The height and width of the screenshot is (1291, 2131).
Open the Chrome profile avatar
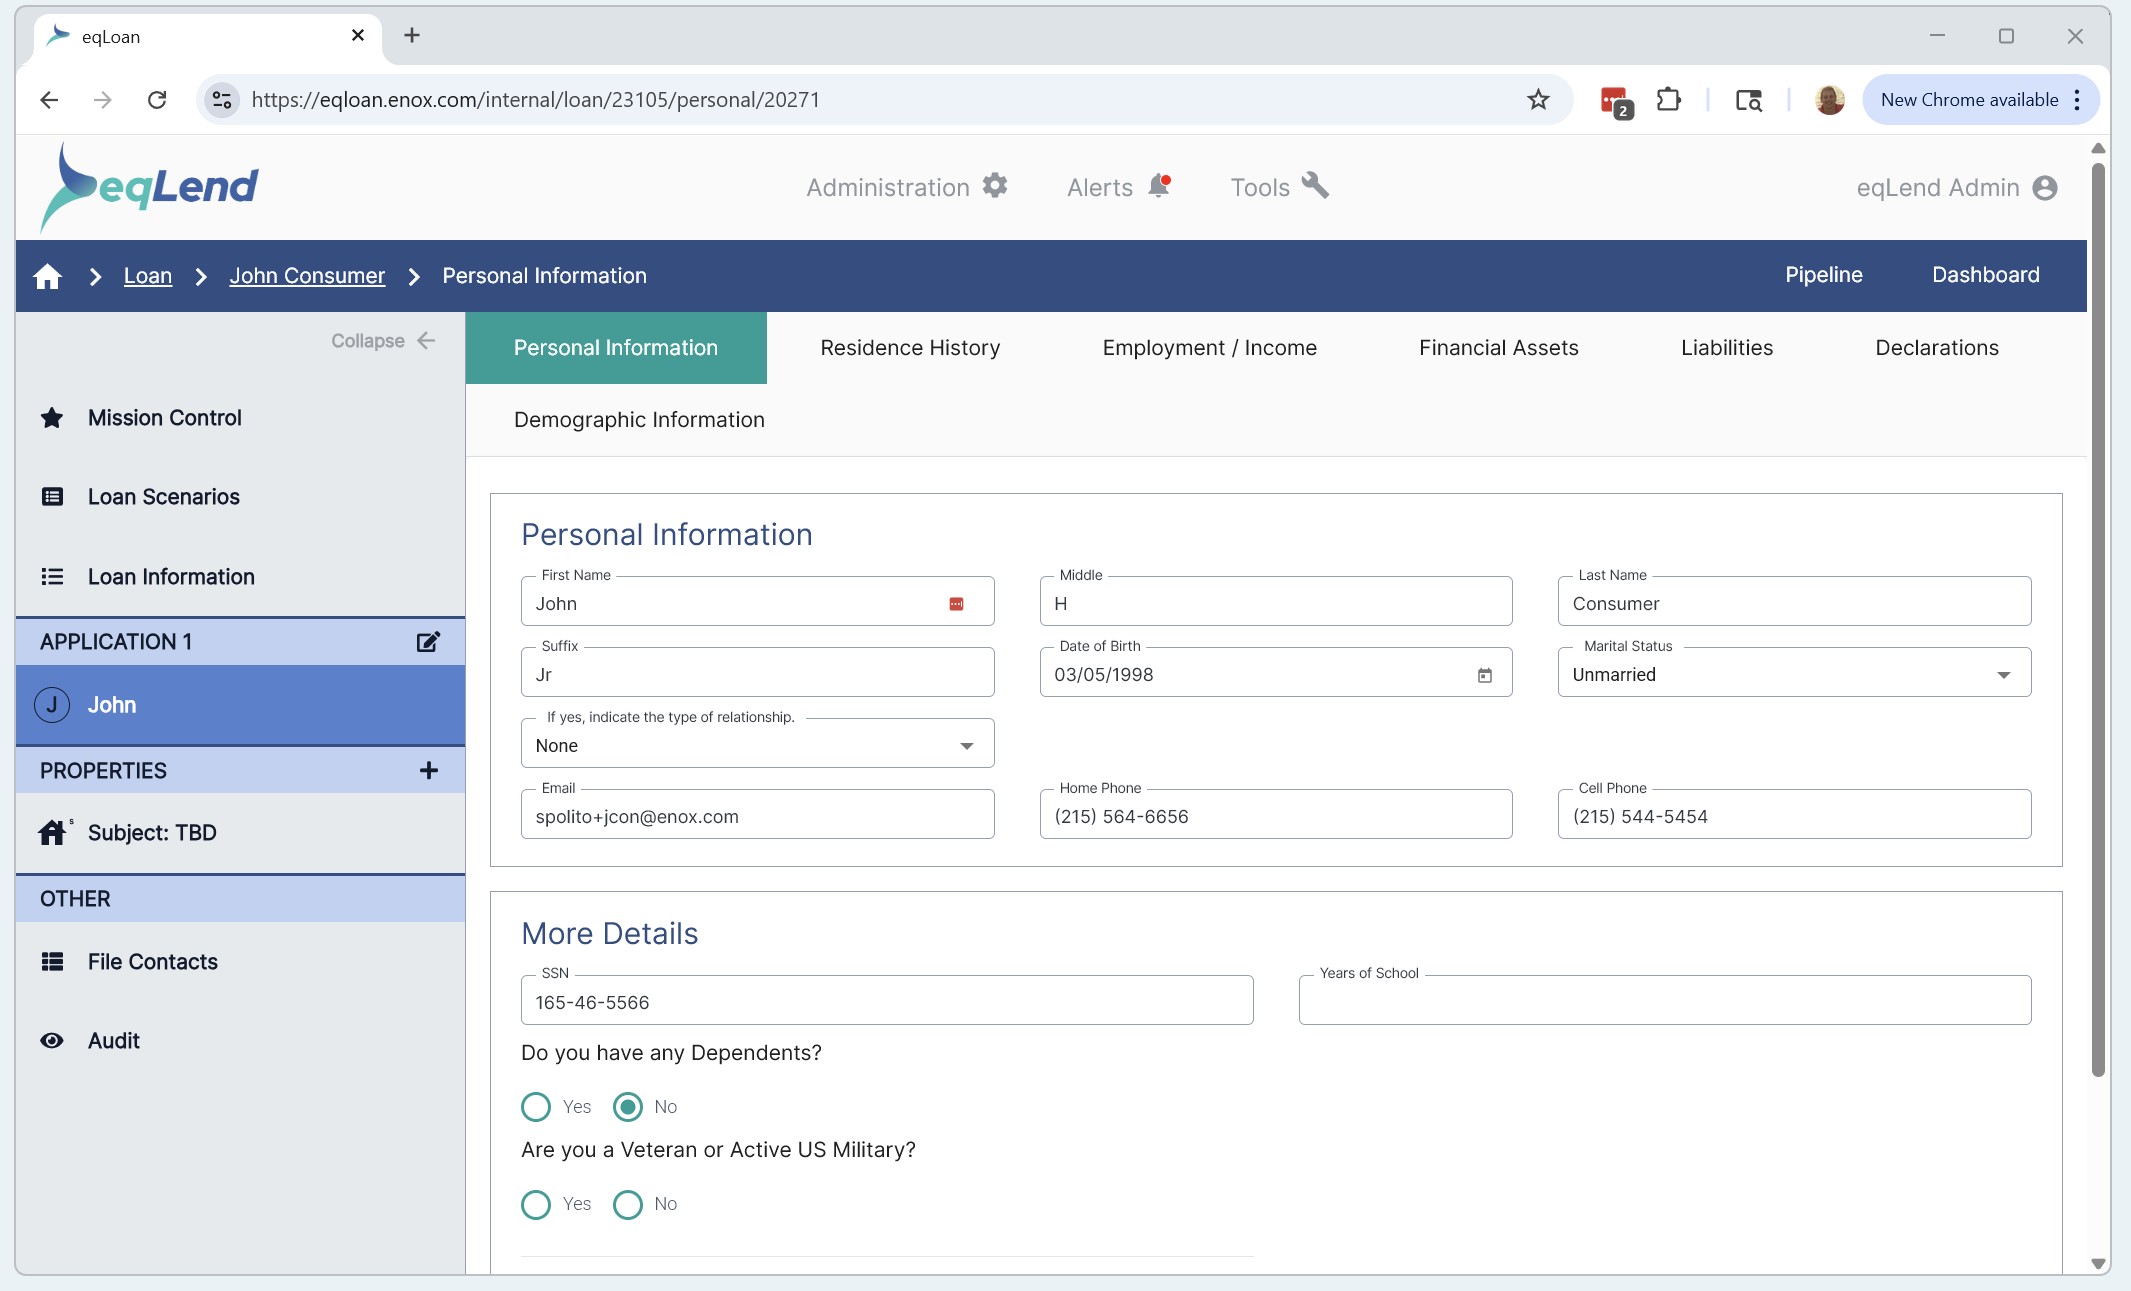tap(1830, 100)
